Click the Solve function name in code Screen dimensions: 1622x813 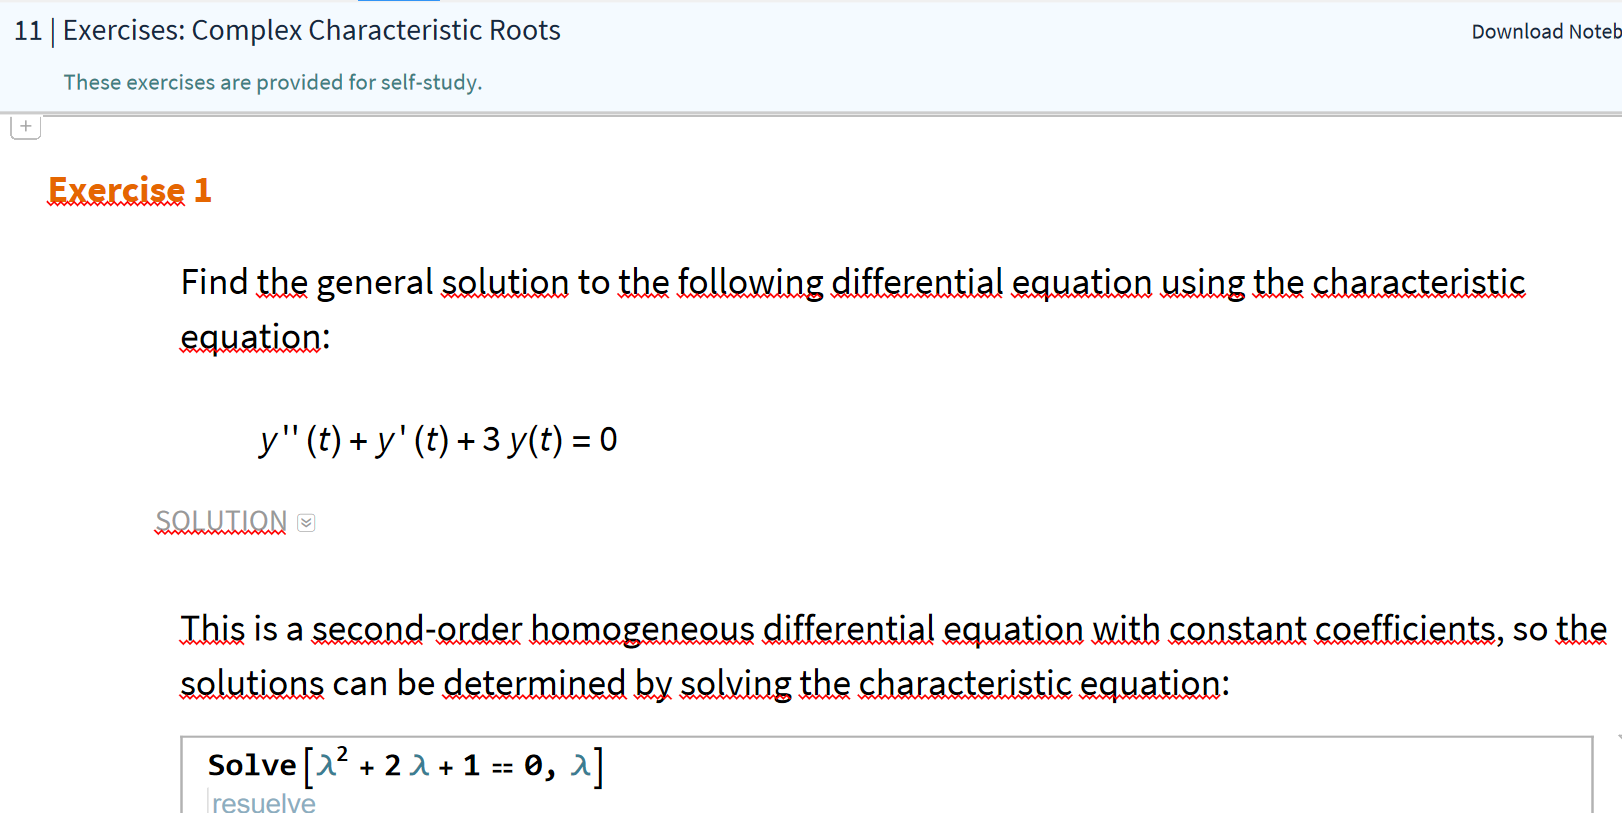click(x=252, y=765)
